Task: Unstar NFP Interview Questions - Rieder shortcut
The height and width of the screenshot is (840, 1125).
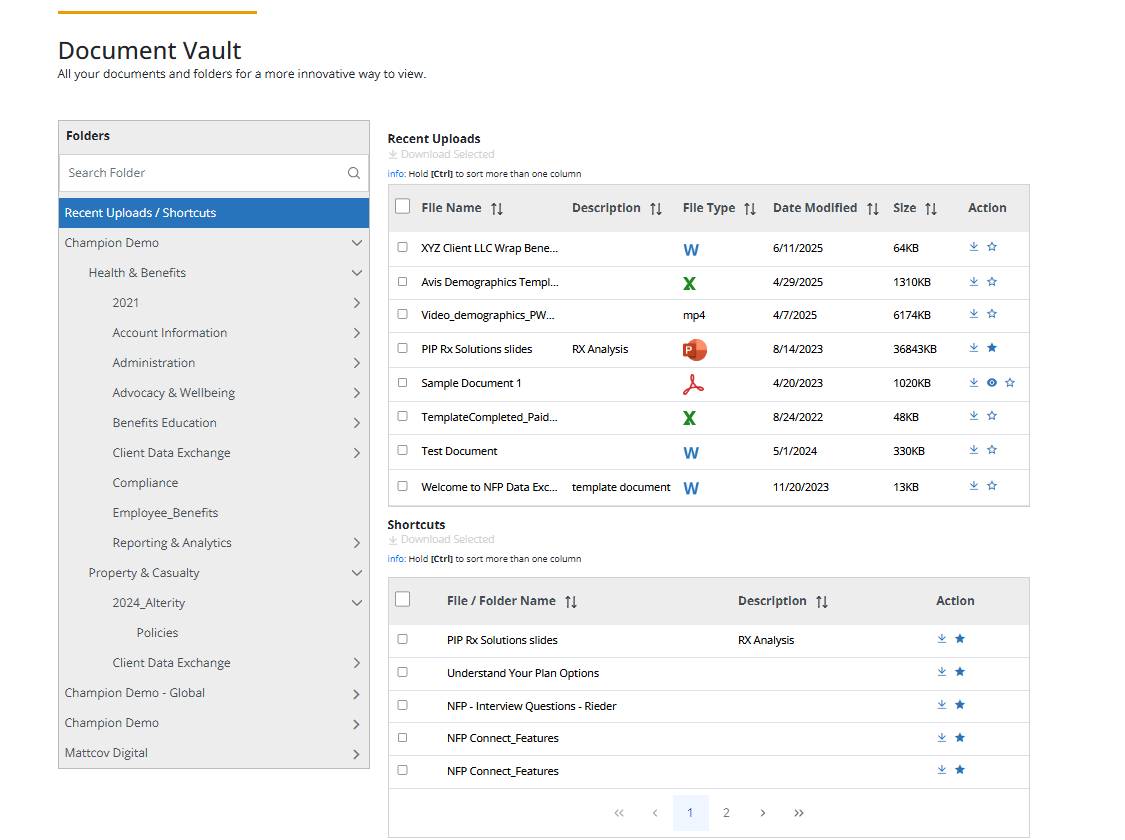Action: (x=960, y=704)
